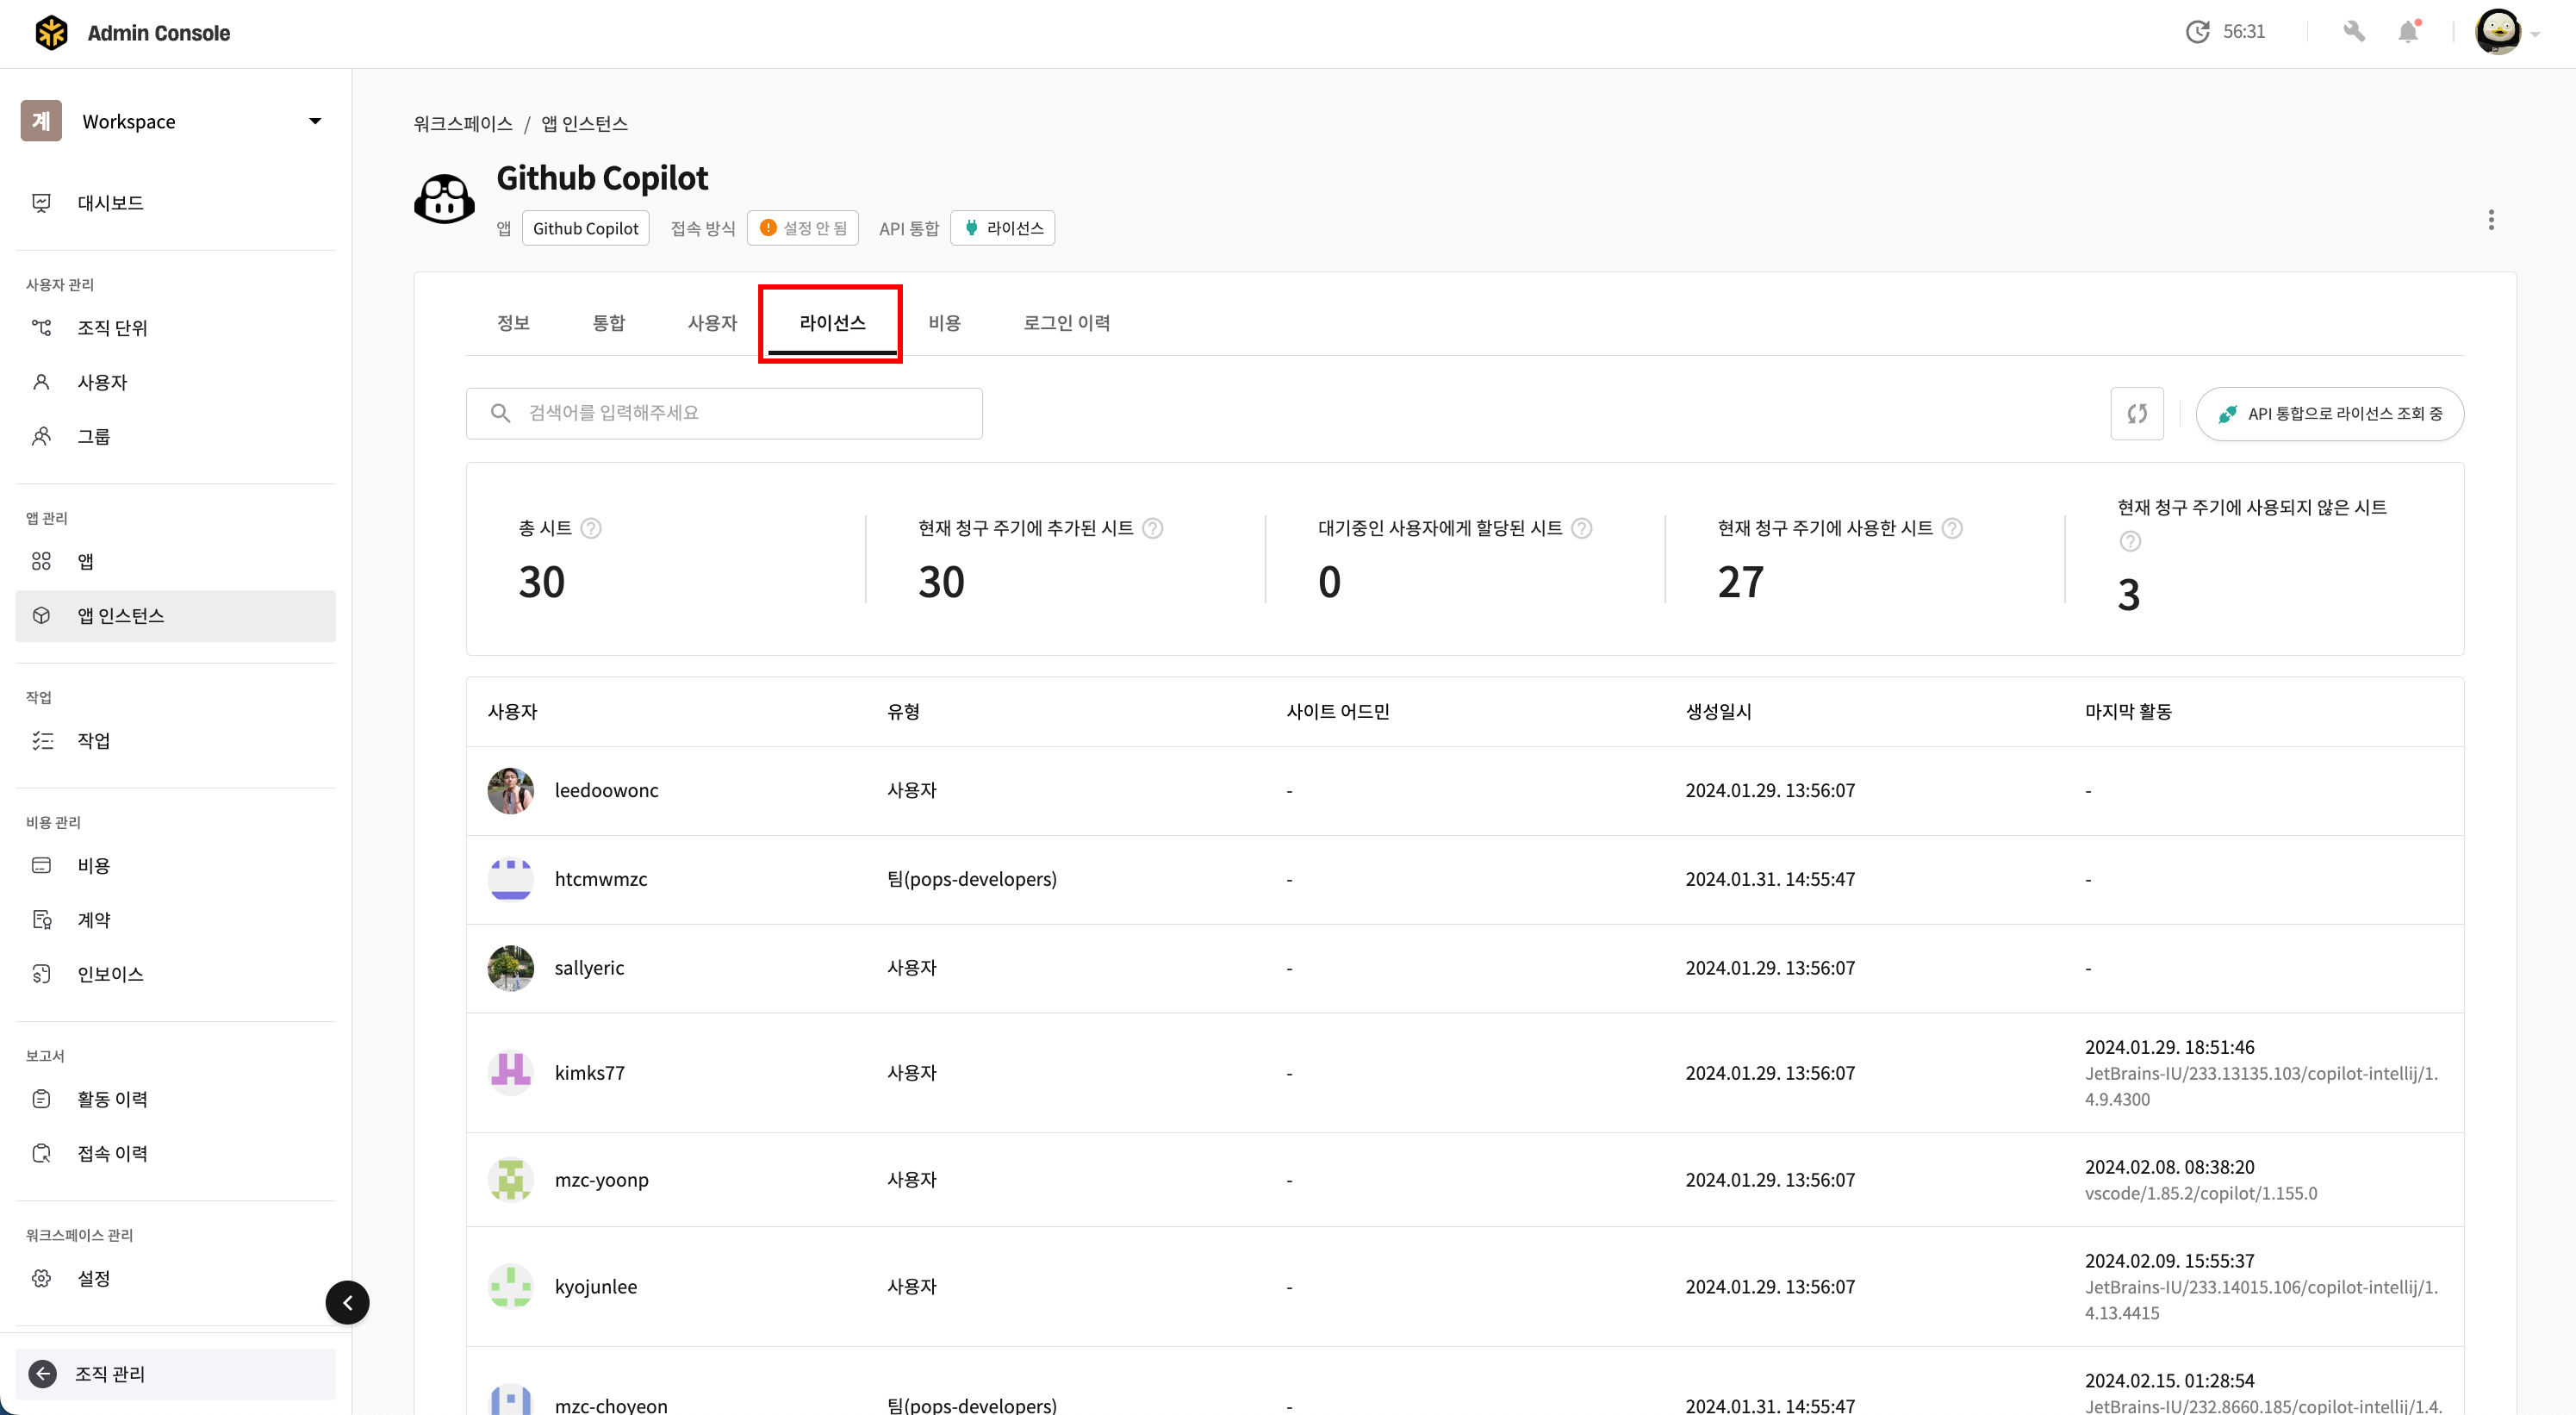Go back to 조직 관리

175,1374
